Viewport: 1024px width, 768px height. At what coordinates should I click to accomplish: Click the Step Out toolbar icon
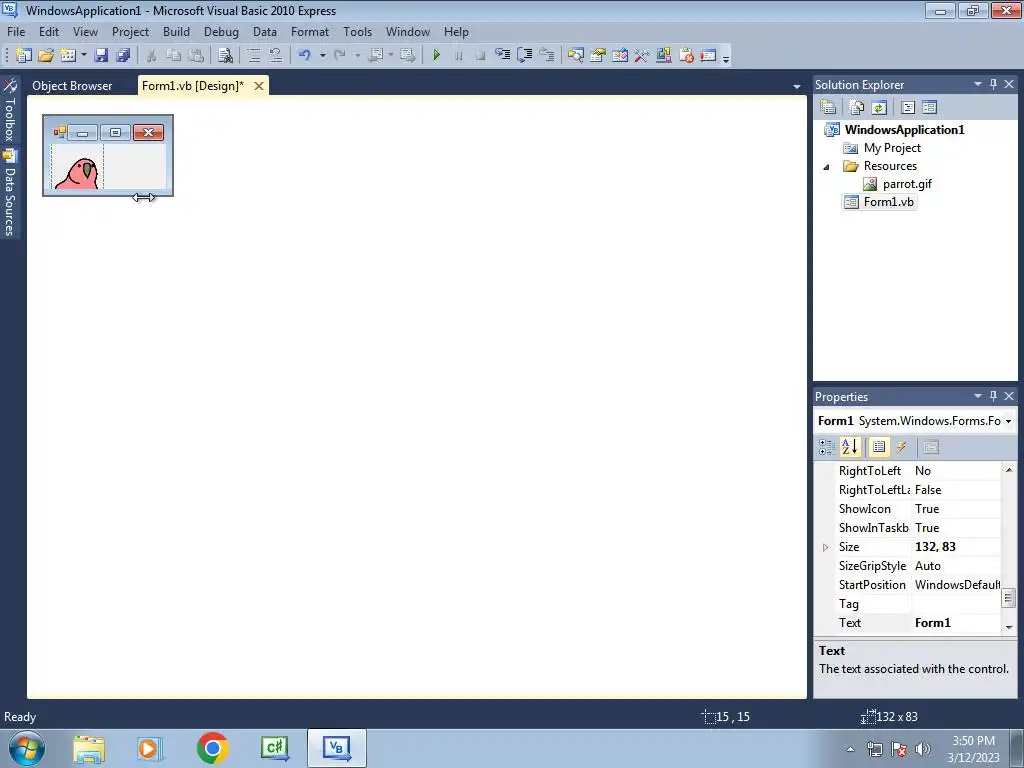point(547,56)
